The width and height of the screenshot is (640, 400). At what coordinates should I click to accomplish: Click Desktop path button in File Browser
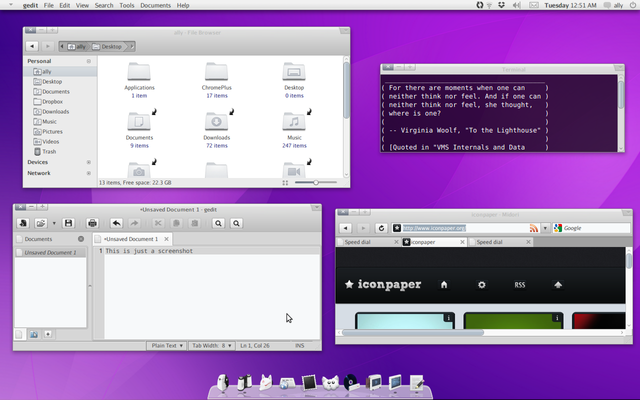[107, 47]
